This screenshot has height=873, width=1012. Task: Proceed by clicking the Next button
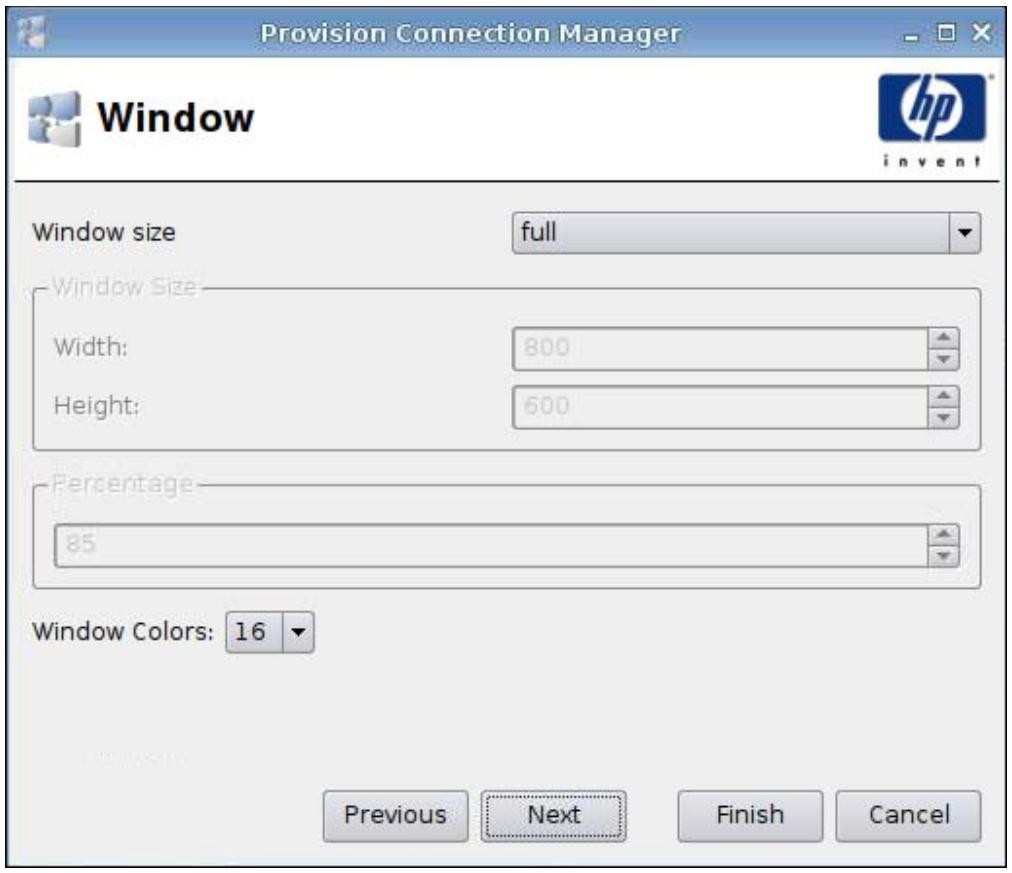(x=554, y=816)
